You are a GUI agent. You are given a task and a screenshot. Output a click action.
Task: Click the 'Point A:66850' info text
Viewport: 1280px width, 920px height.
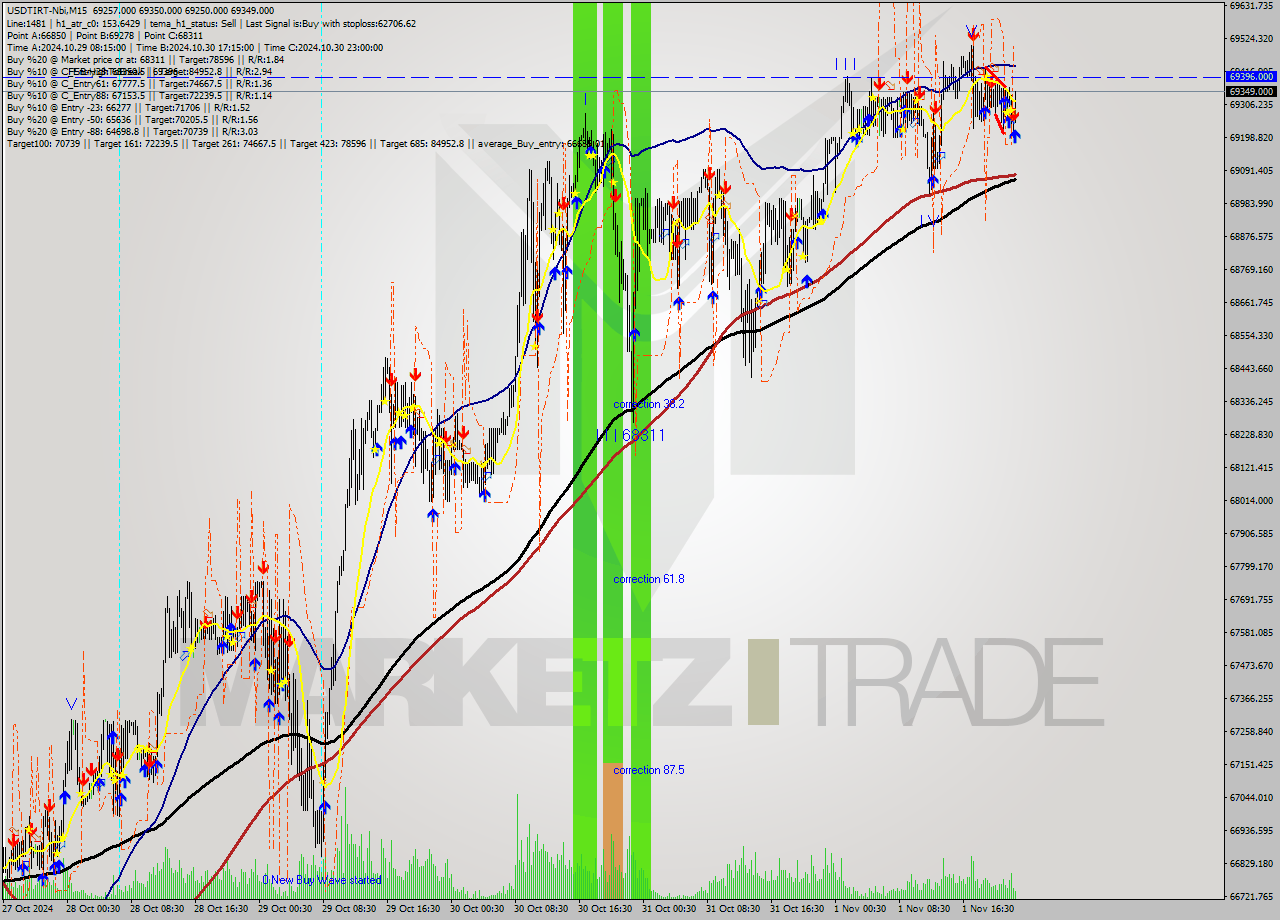[x=38, y=35]
